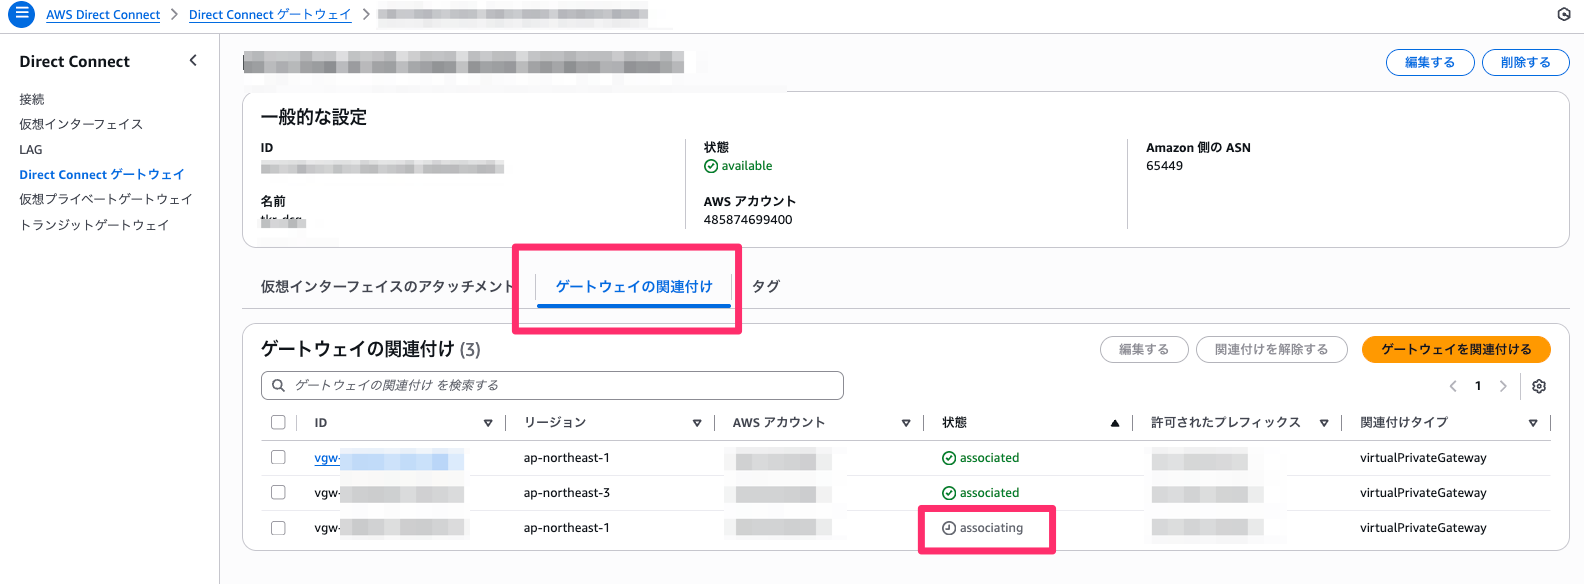
Task: Open トランジットゲートウェイ in the sidebar
Action: (94, 225)
